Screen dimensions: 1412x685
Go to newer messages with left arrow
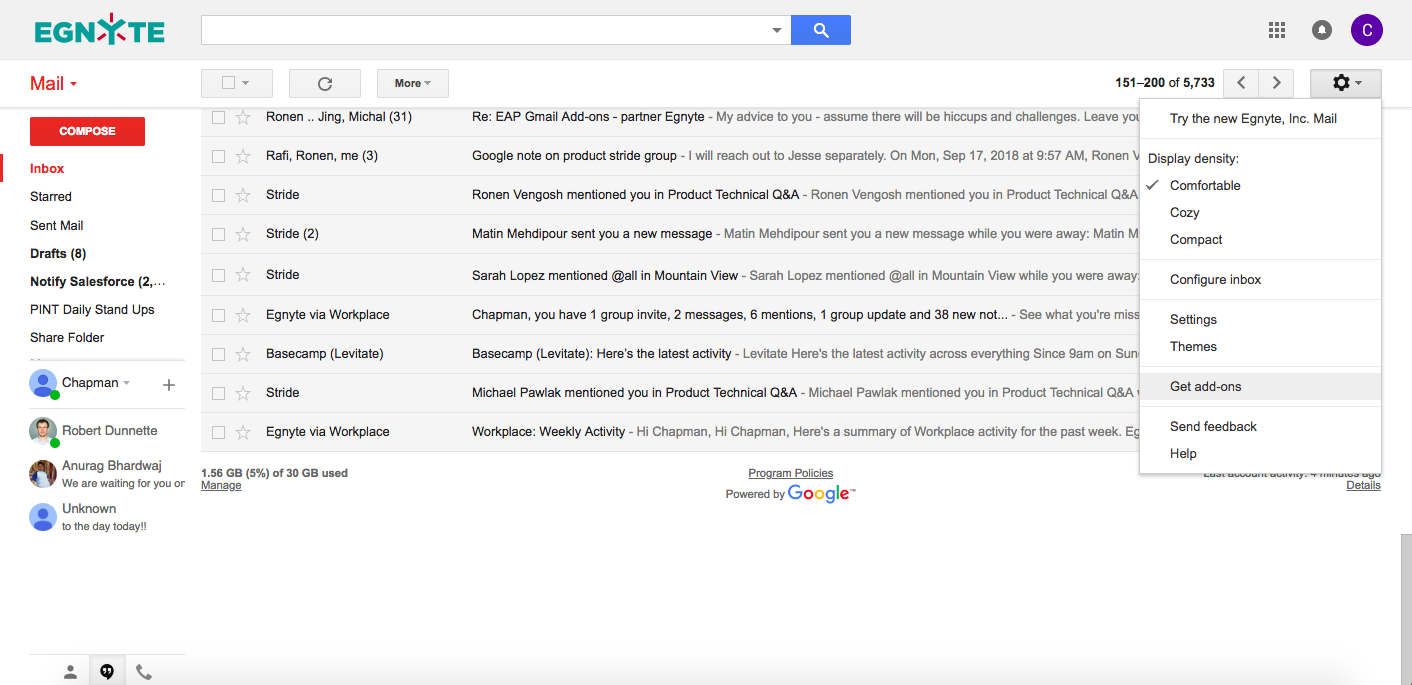1241,83
